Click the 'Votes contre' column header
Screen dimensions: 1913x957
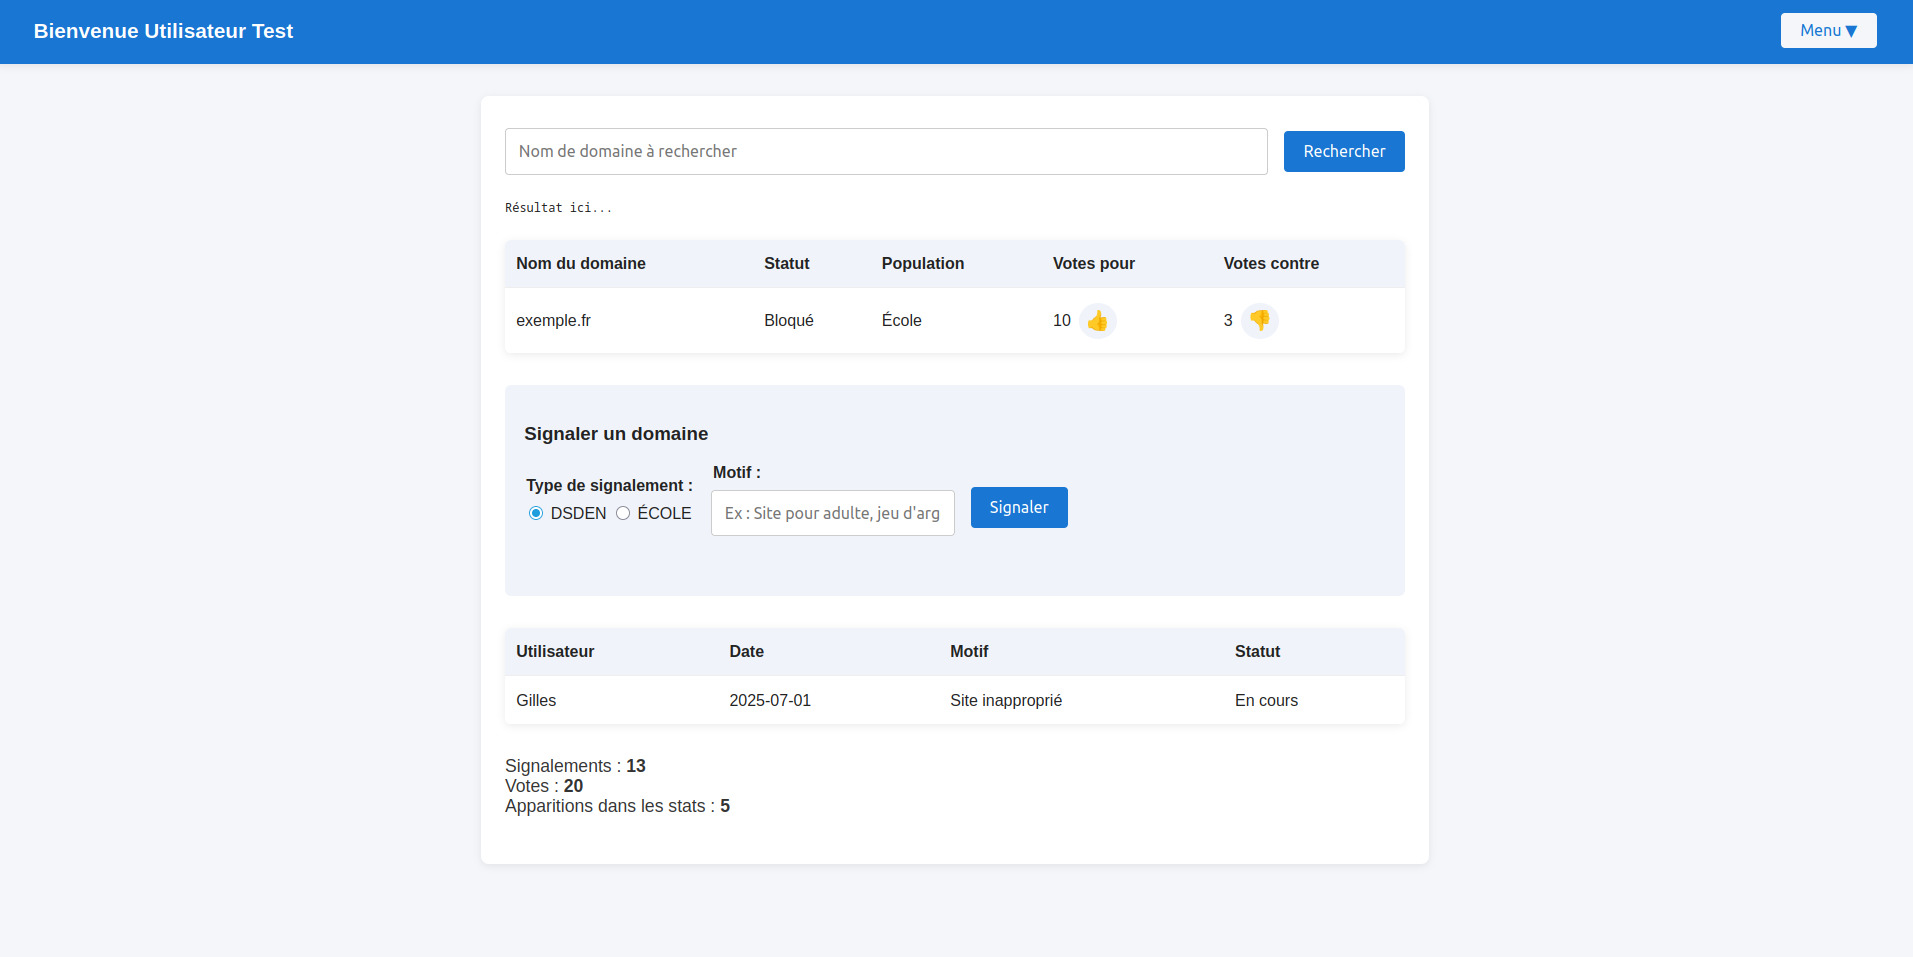pos(1270,264)
